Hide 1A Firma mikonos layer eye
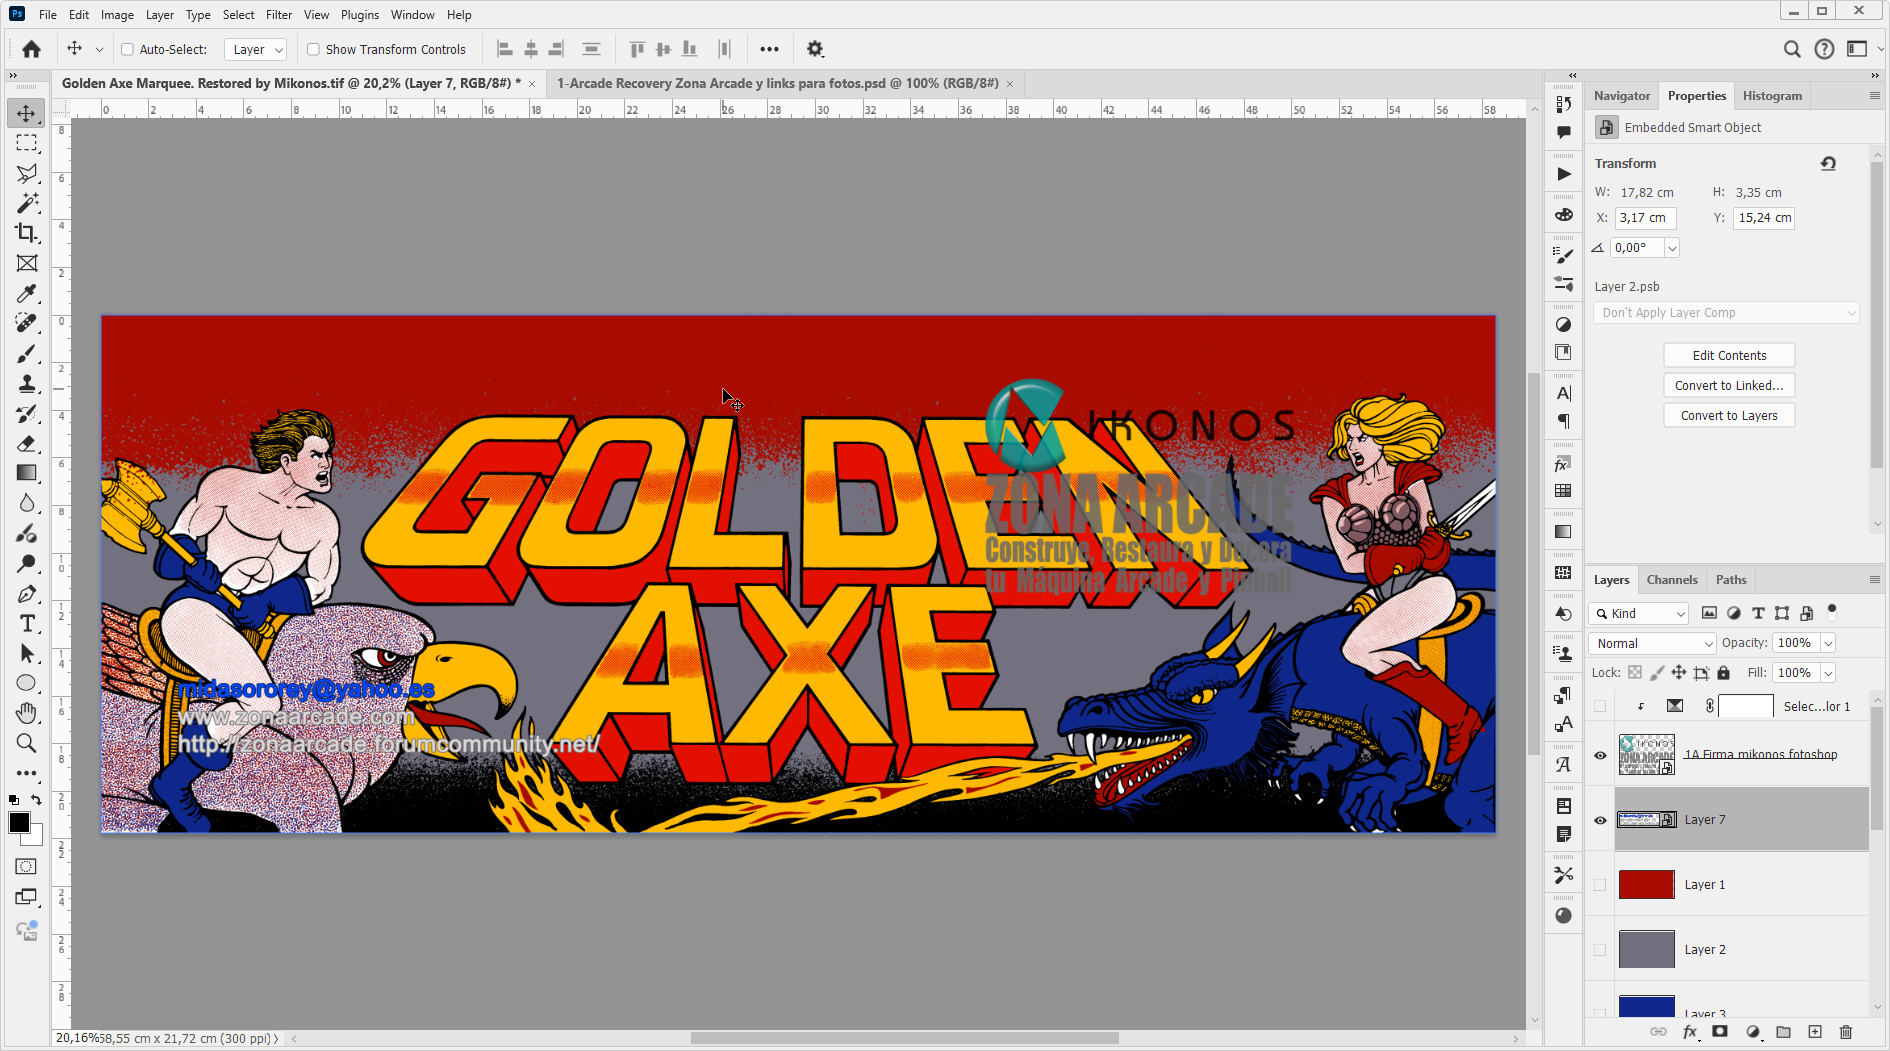1890x1051 pixels. pos(1600,755)
